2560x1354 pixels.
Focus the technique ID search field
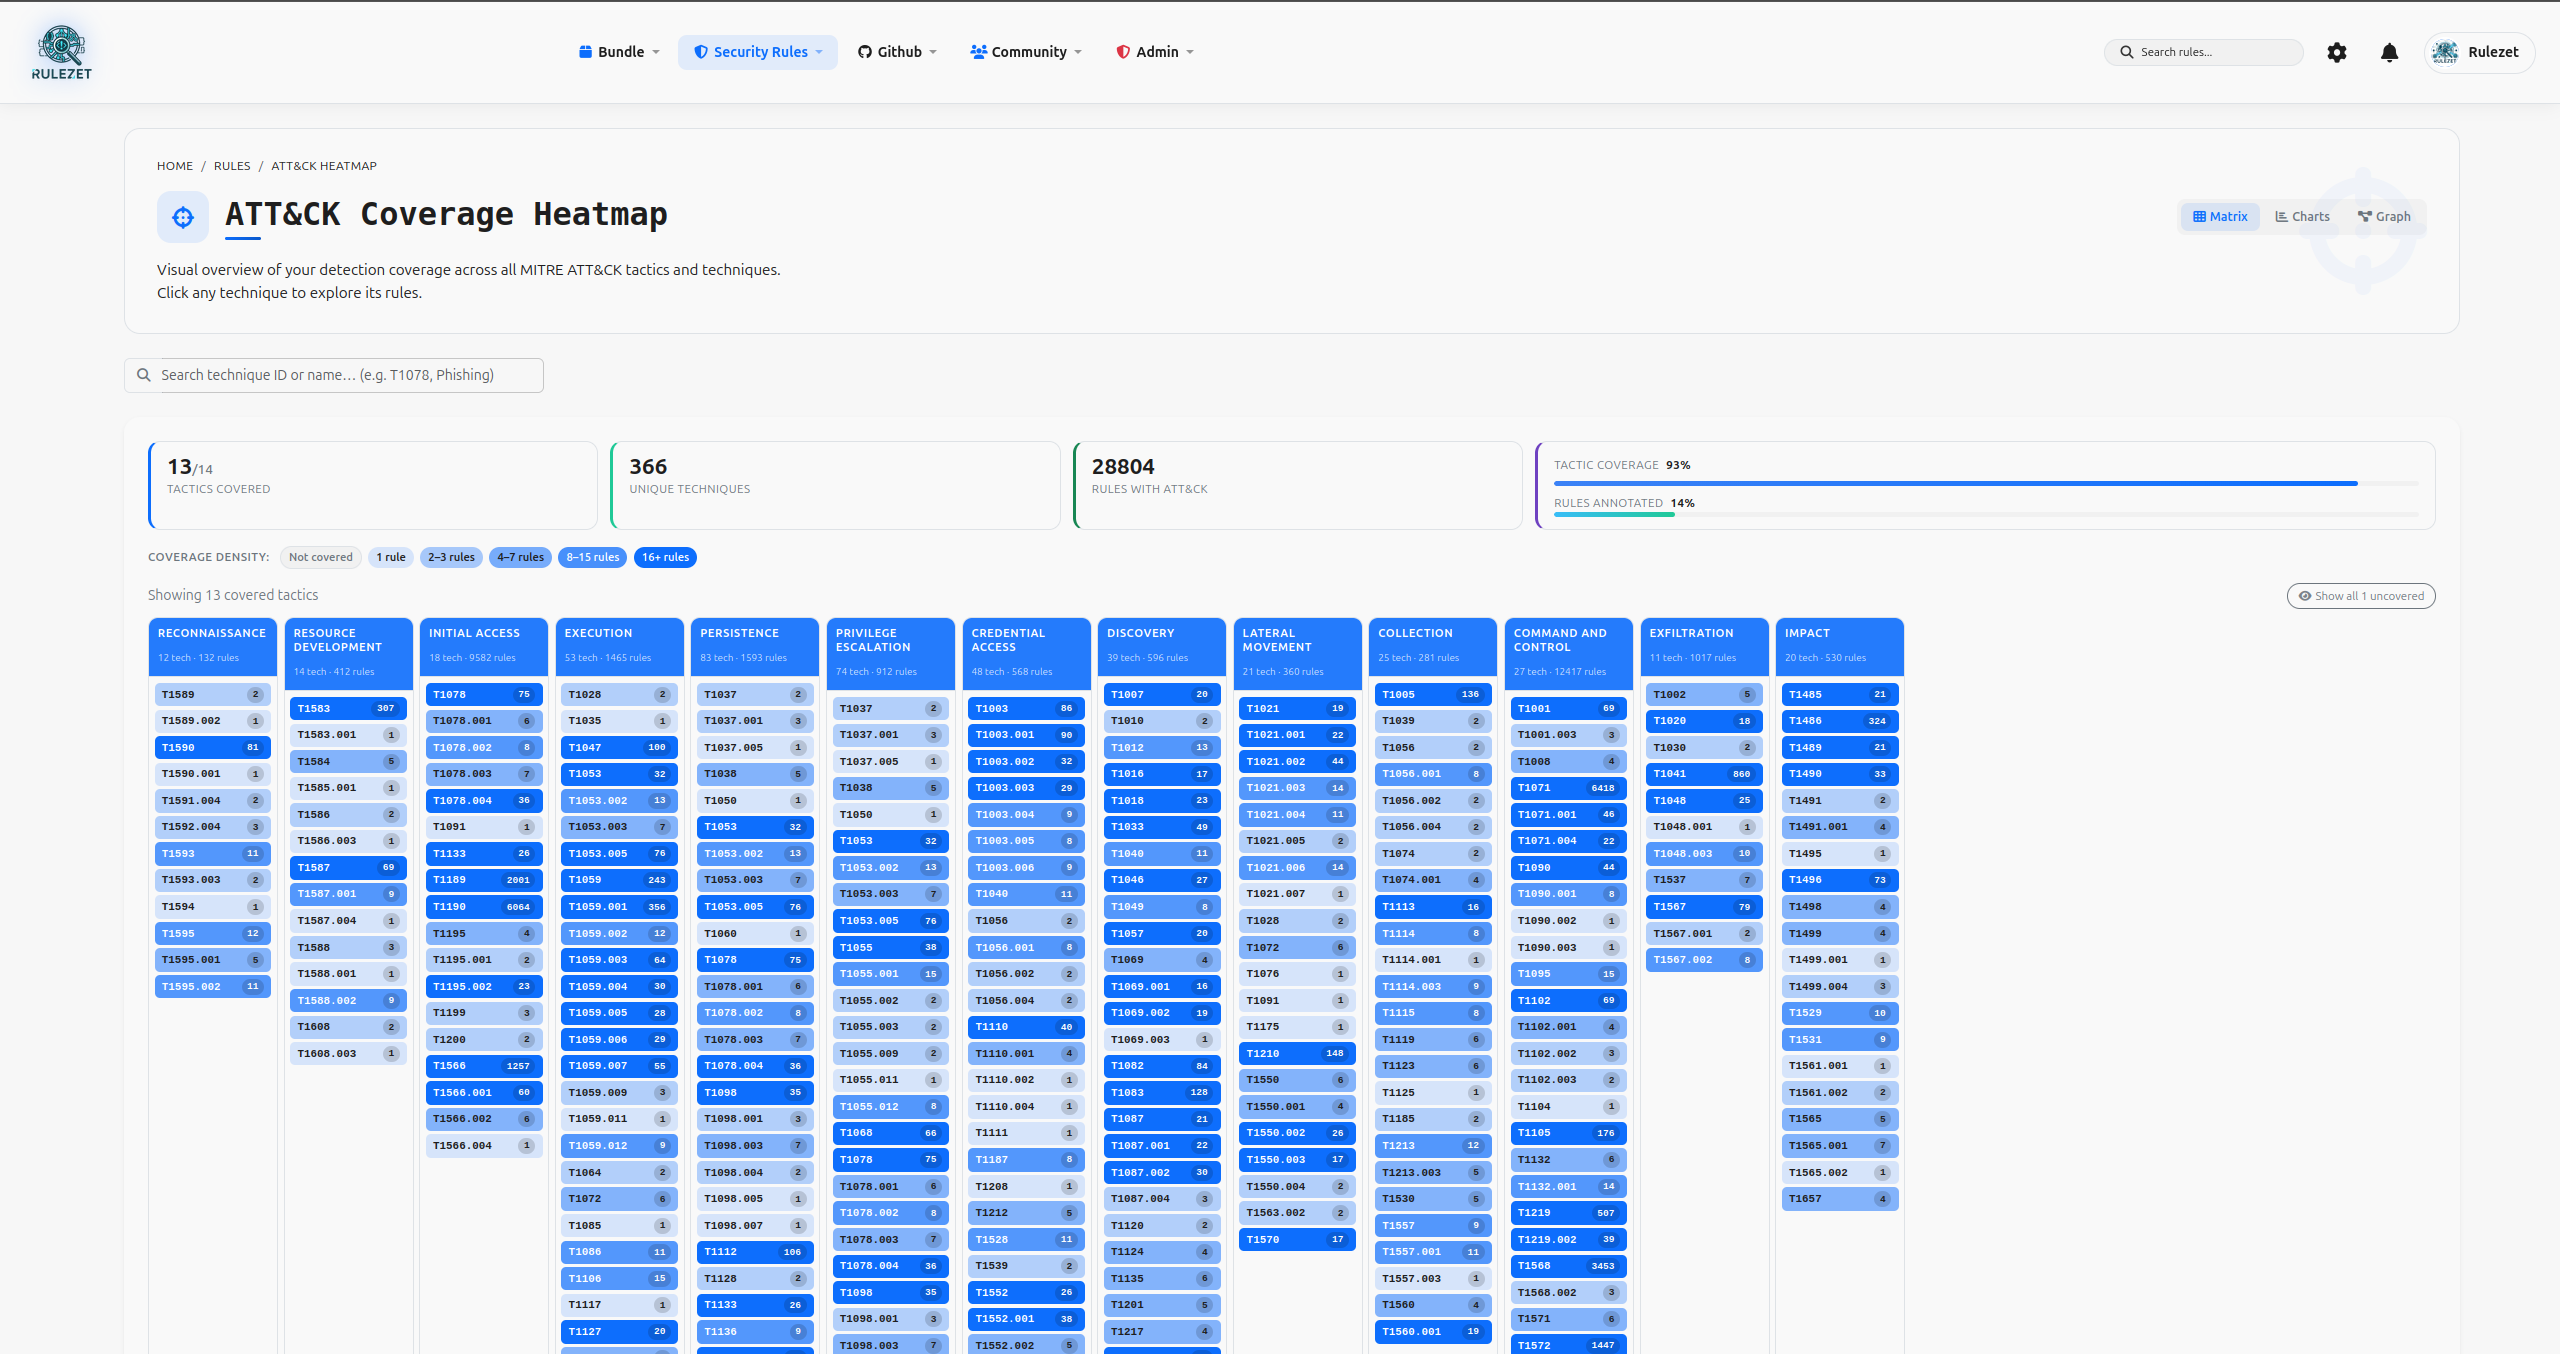click(334, 375)
